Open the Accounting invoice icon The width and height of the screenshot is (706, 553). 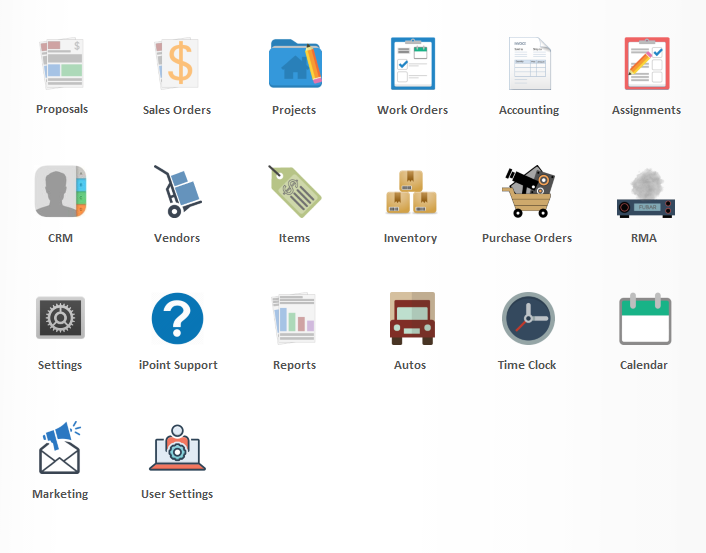point(530,63)
